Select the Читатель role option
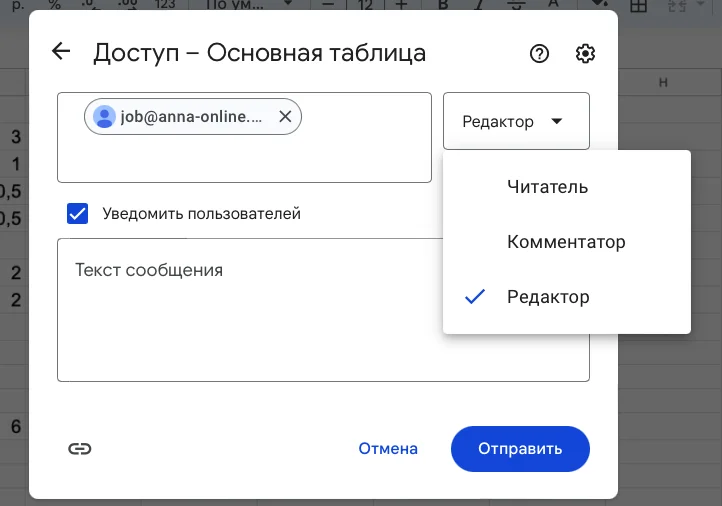 click(547, 187)
